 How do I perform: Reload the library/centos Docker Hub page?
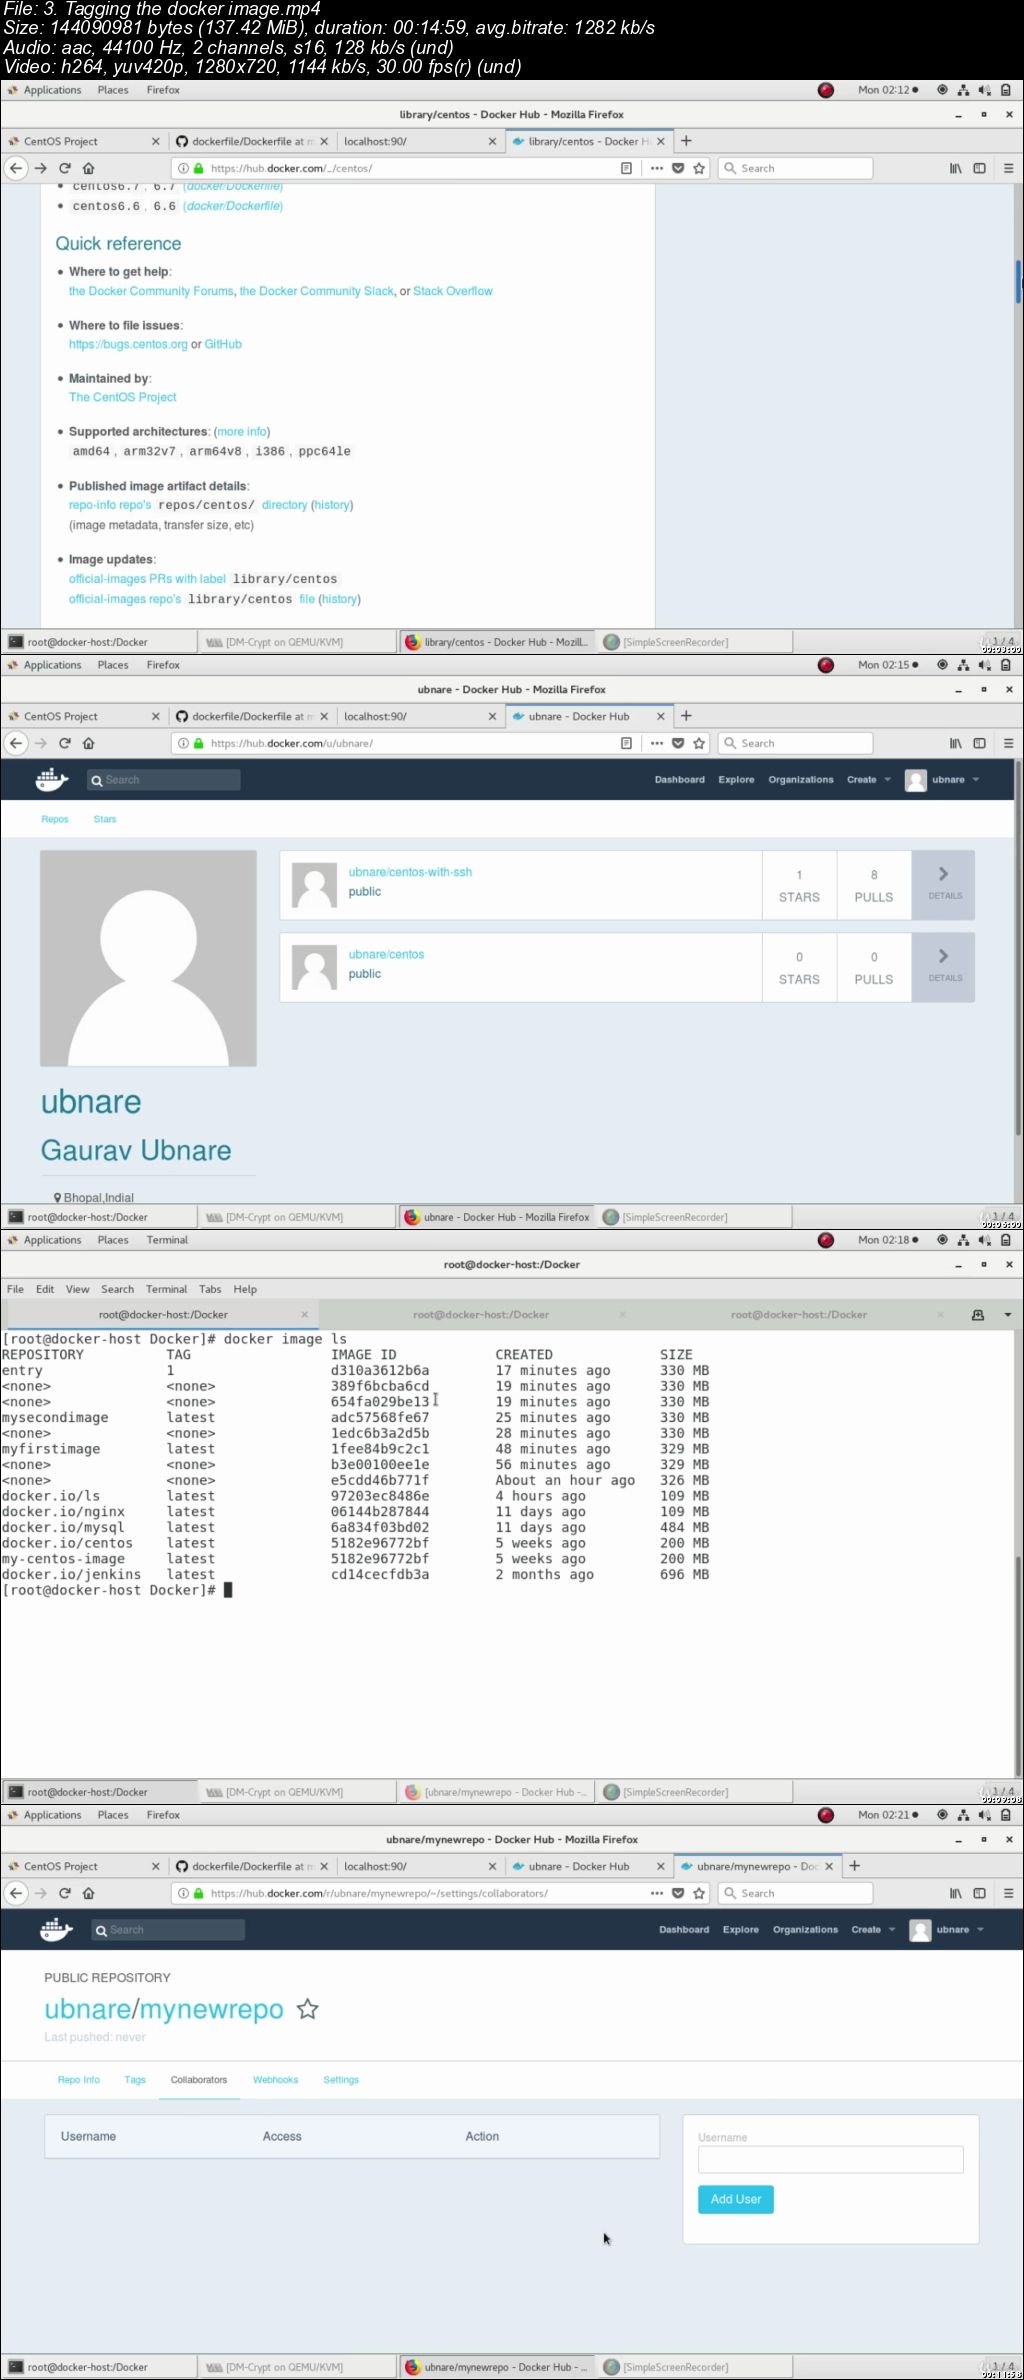tap(65, 168)
